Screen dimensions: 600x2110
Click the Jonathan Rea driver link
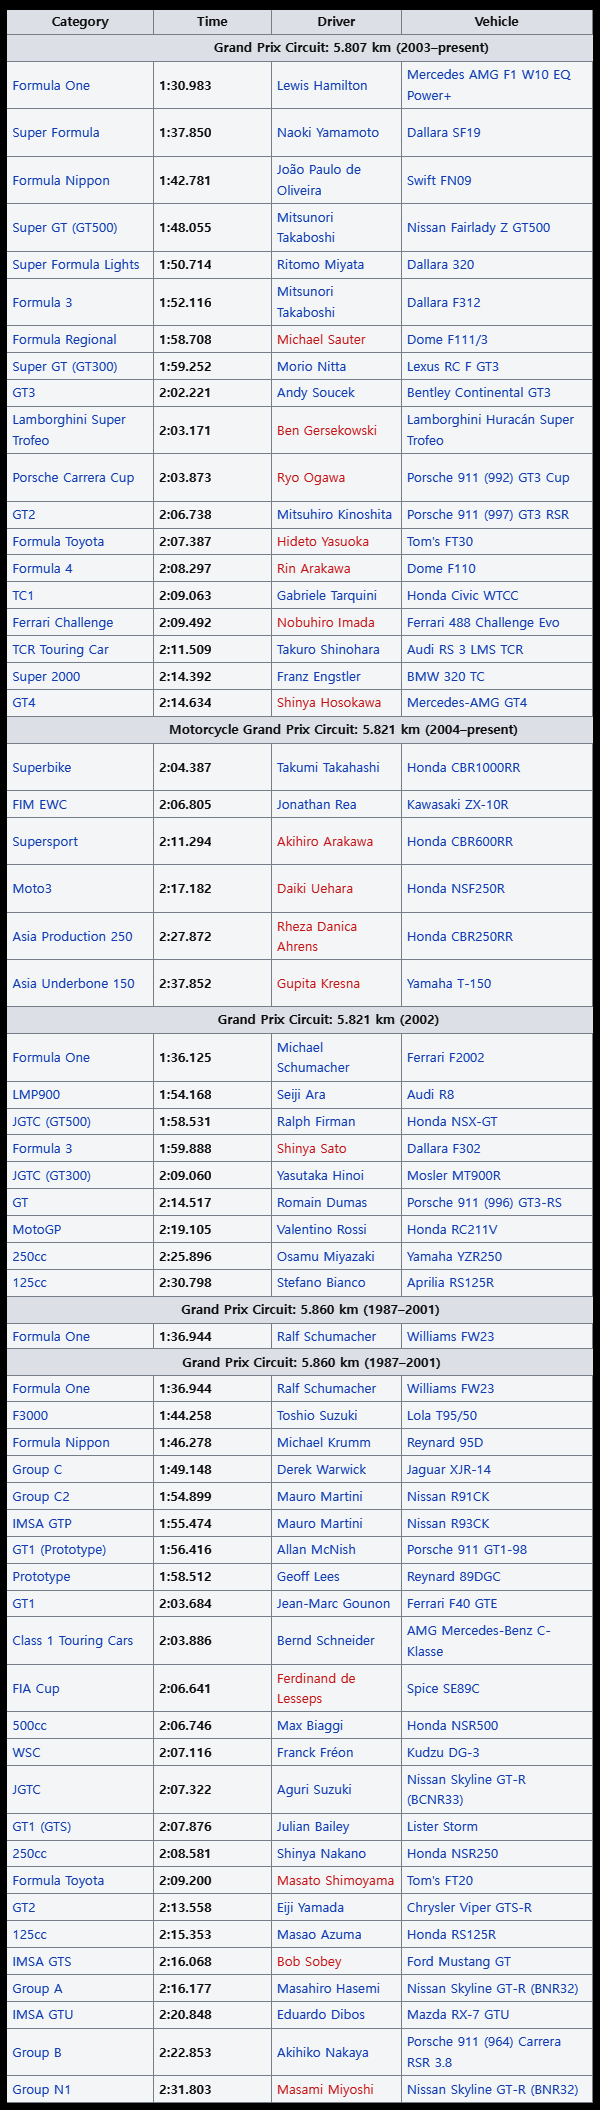click(x=318, y=805)
